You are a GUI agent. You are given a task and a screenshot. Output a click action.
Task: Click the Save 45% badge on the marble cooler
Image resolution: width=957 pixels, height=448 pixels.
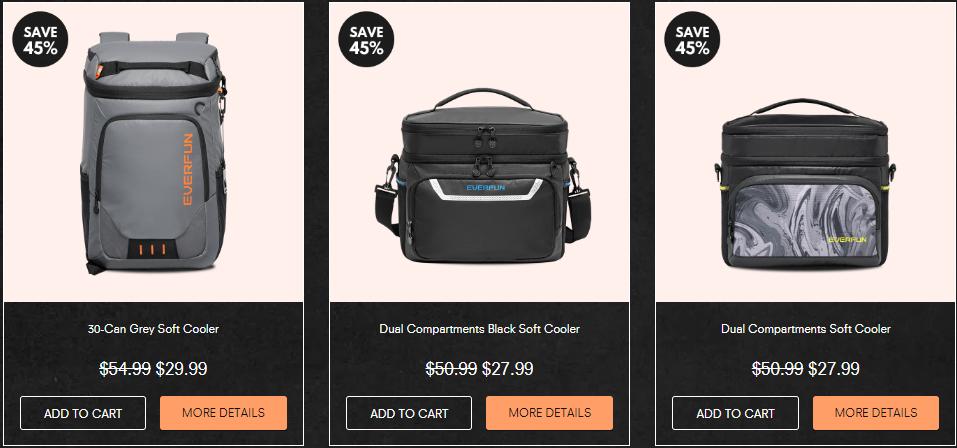(692, 39)
